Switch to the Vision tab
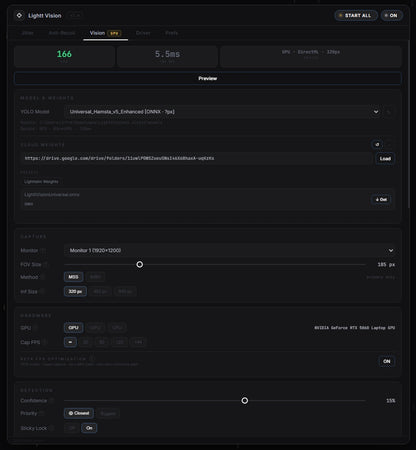Image resolution: width=416 pixels, height=450 pixels. pos(105,33)
